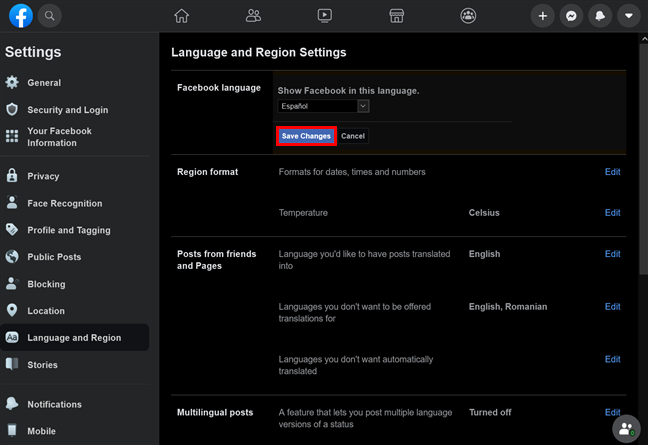Open the new message people bubble
Image resolution: width=648 pixels, height=445 pixels.
tap(626, 428)
